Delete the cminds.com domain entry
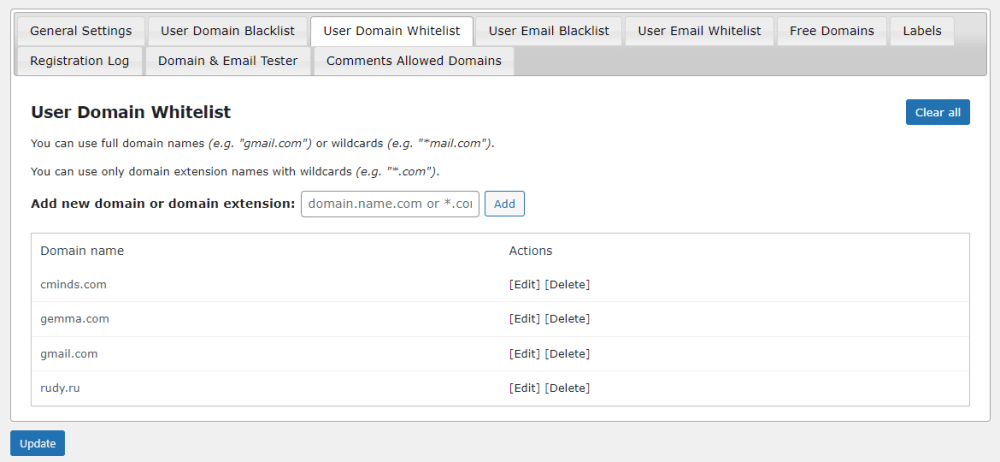Viewport: 1000px width, 462px height. pos(567,285)
